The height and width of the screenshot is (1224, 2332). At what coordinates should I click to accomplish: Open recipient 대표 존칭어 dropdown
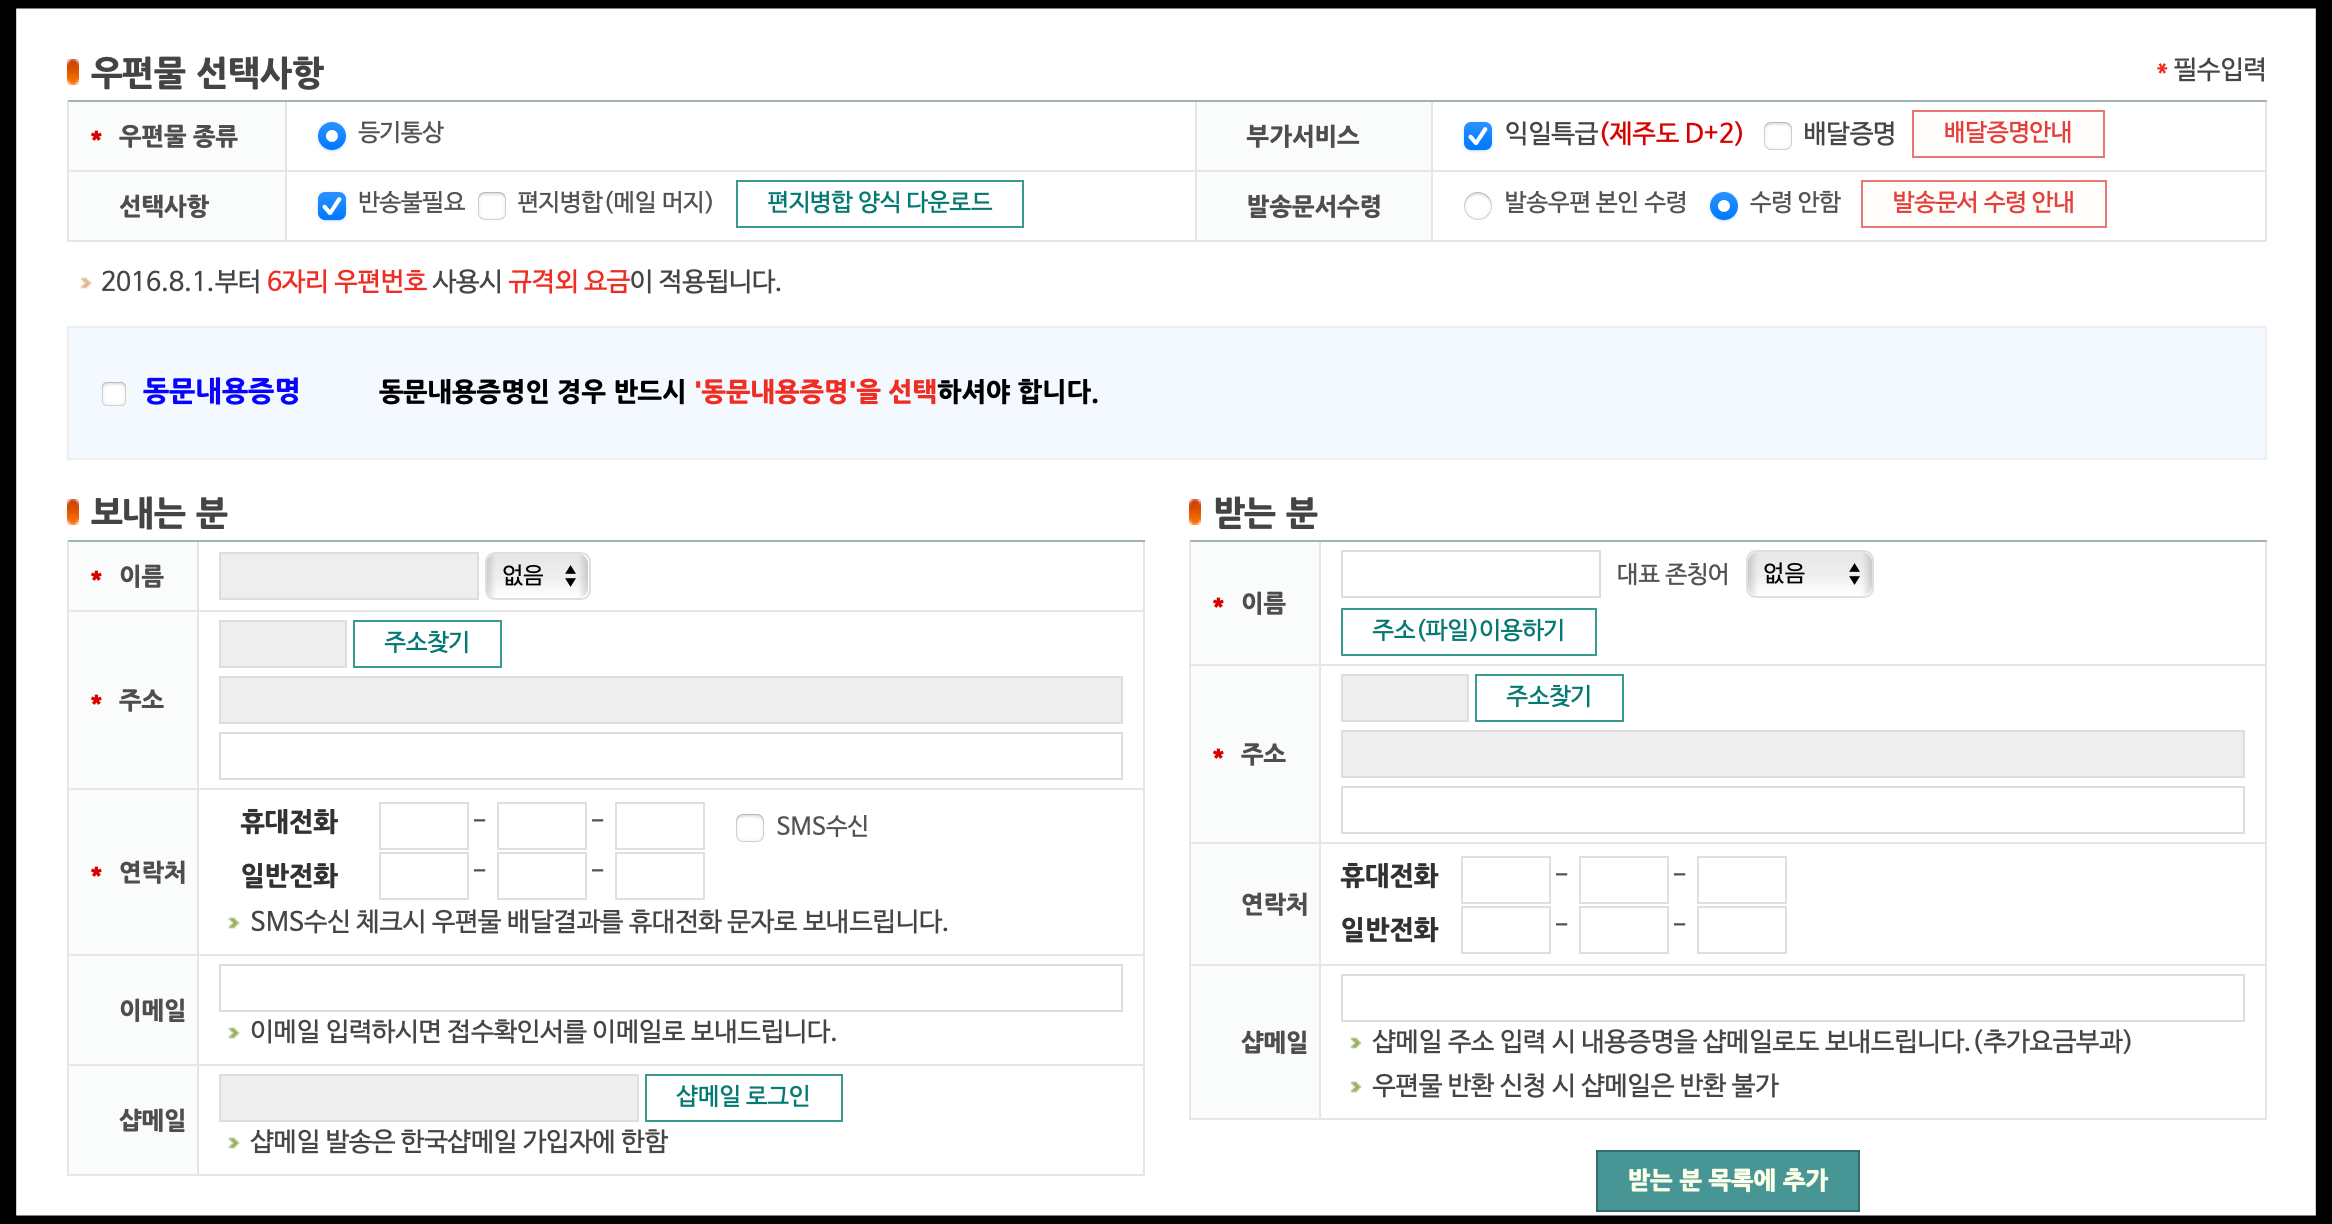pyautogui.click(x=1809, y=574)
